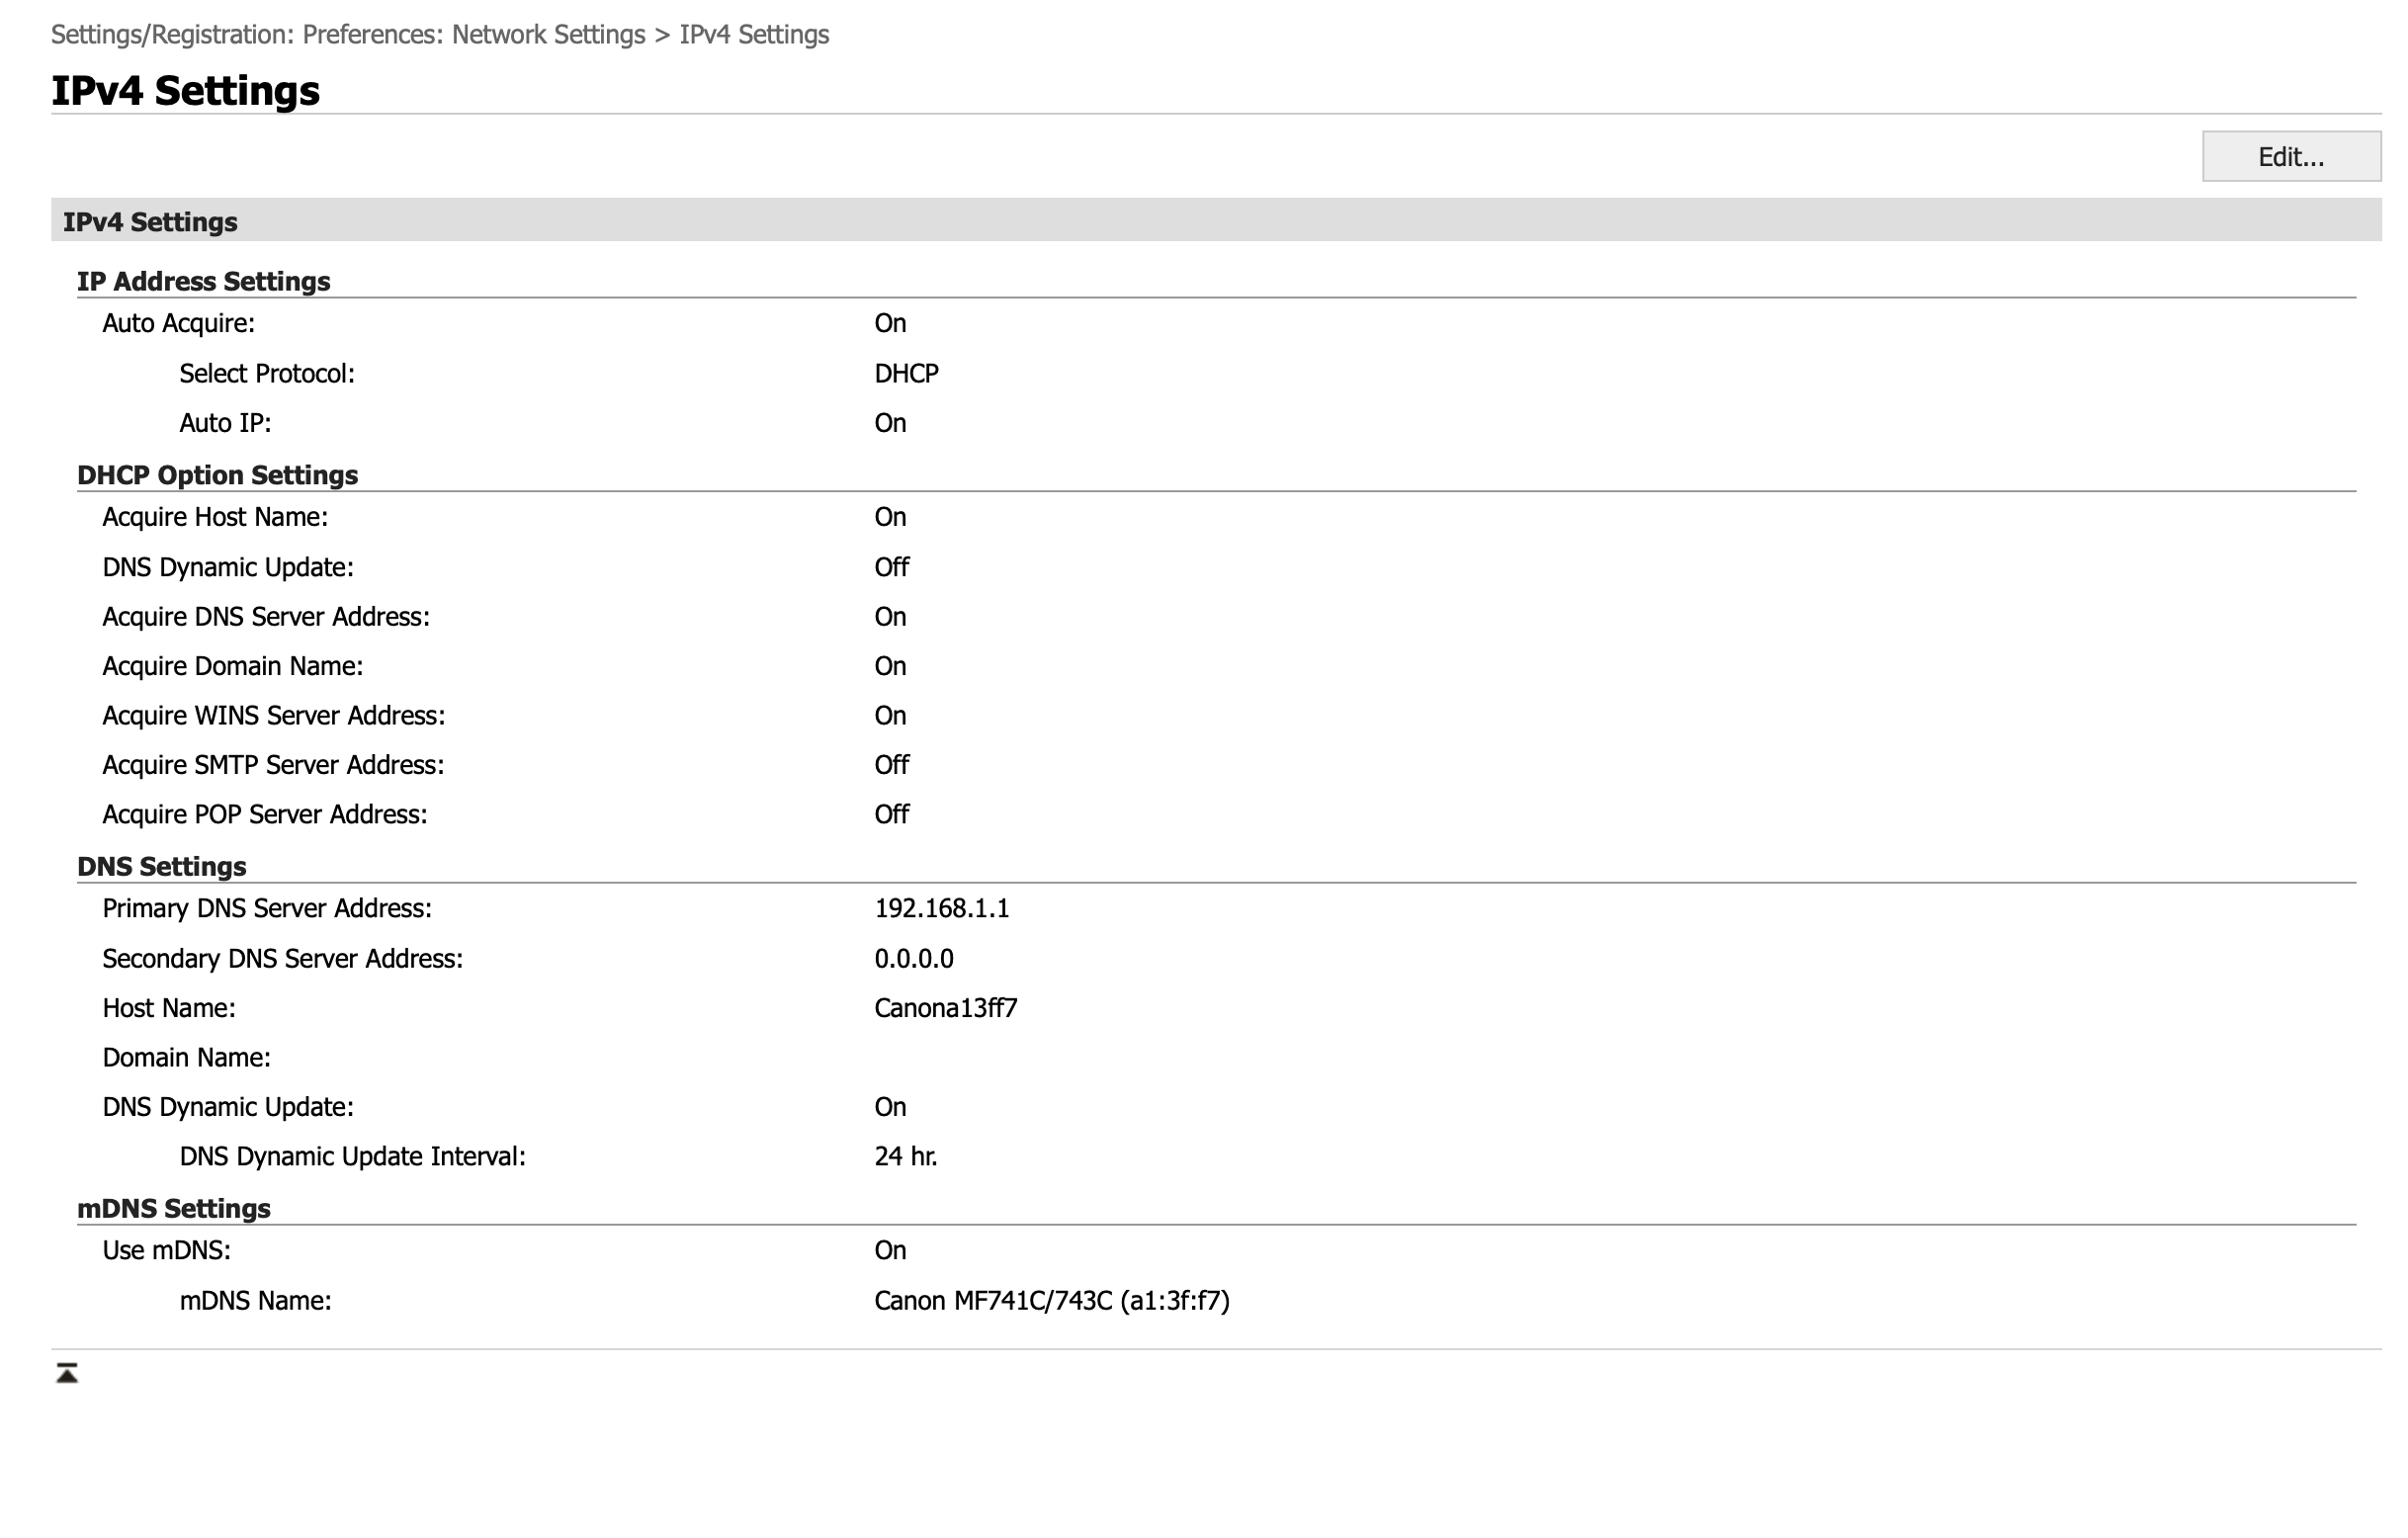Click the Auto IP On value
Image resolution: width=2408 pixels, height=1538 pixels.
click(890, 422)
